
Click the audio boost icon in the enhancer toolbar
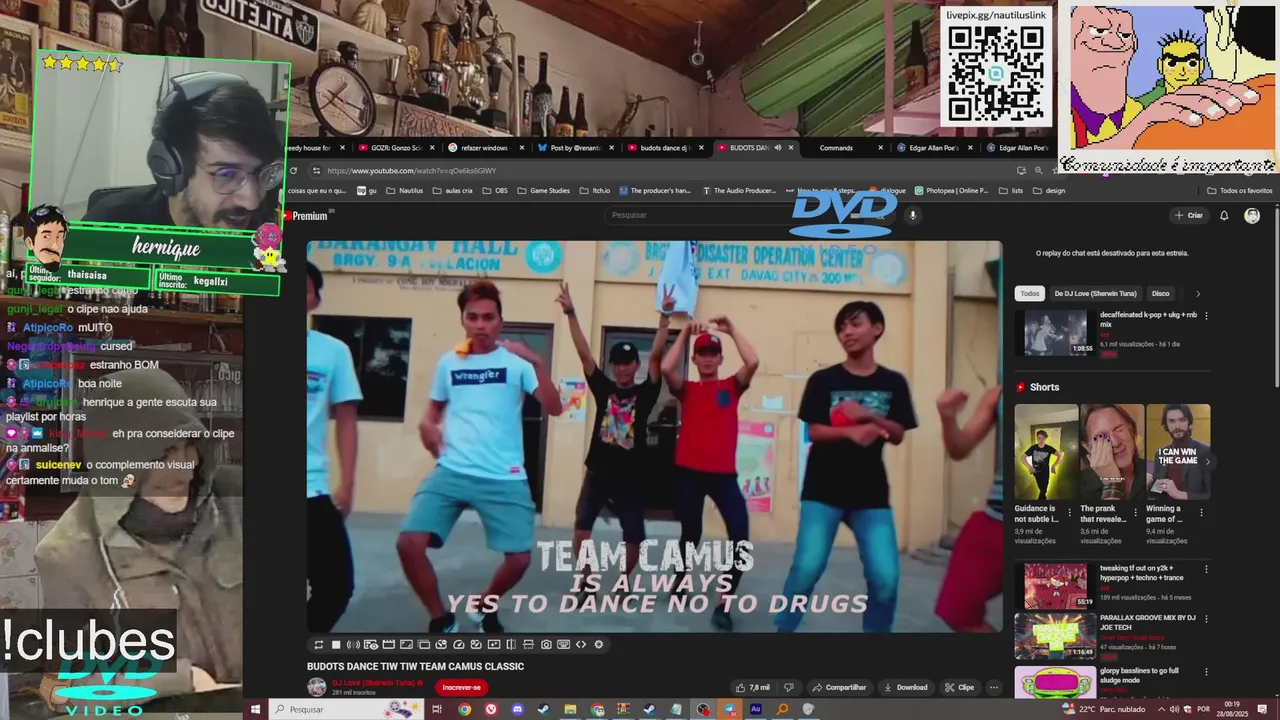(353, 645)
